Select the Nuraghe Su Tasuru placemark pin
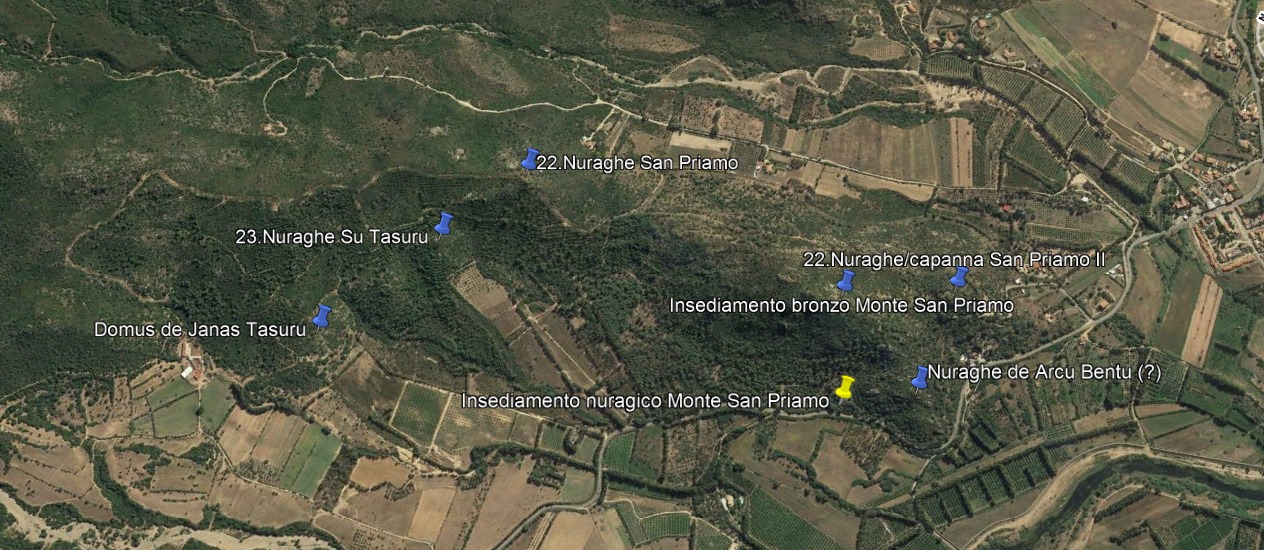 click(443, 224)
